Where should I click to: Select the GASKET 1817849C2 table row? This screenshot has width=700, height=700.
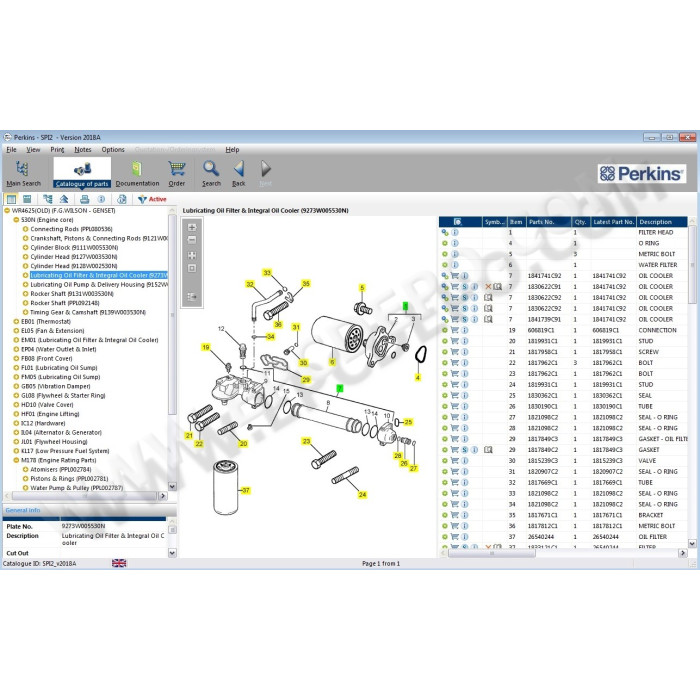tap(564, 450)
